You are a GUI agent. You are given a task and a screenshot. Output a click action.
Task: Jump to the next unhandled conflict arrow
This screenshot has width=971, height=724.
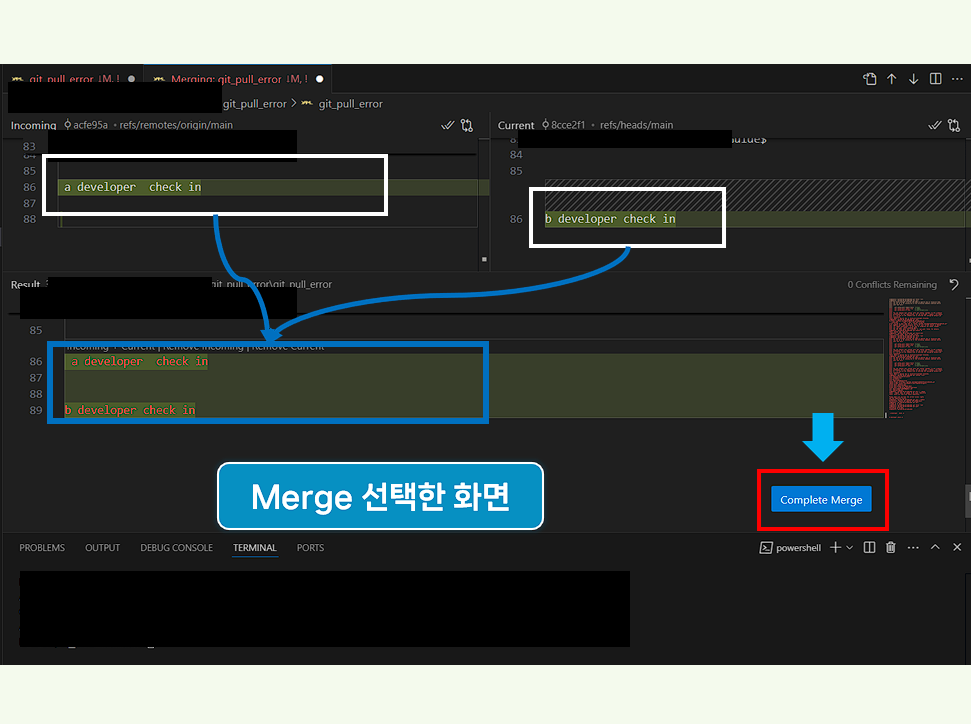[x=913, y=78]
